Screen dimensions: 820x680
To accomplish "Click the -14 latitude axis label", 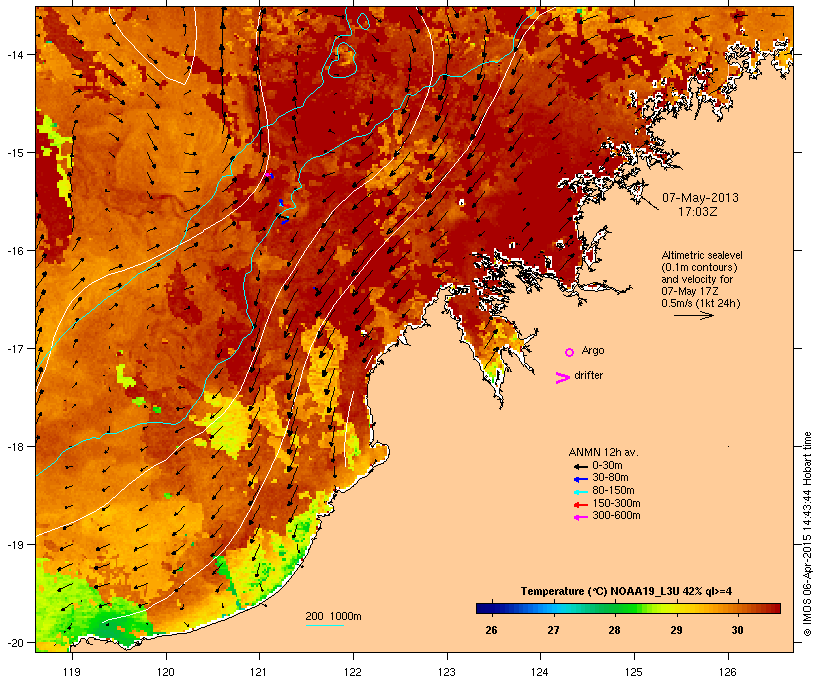I will click(x=15, y=54).
